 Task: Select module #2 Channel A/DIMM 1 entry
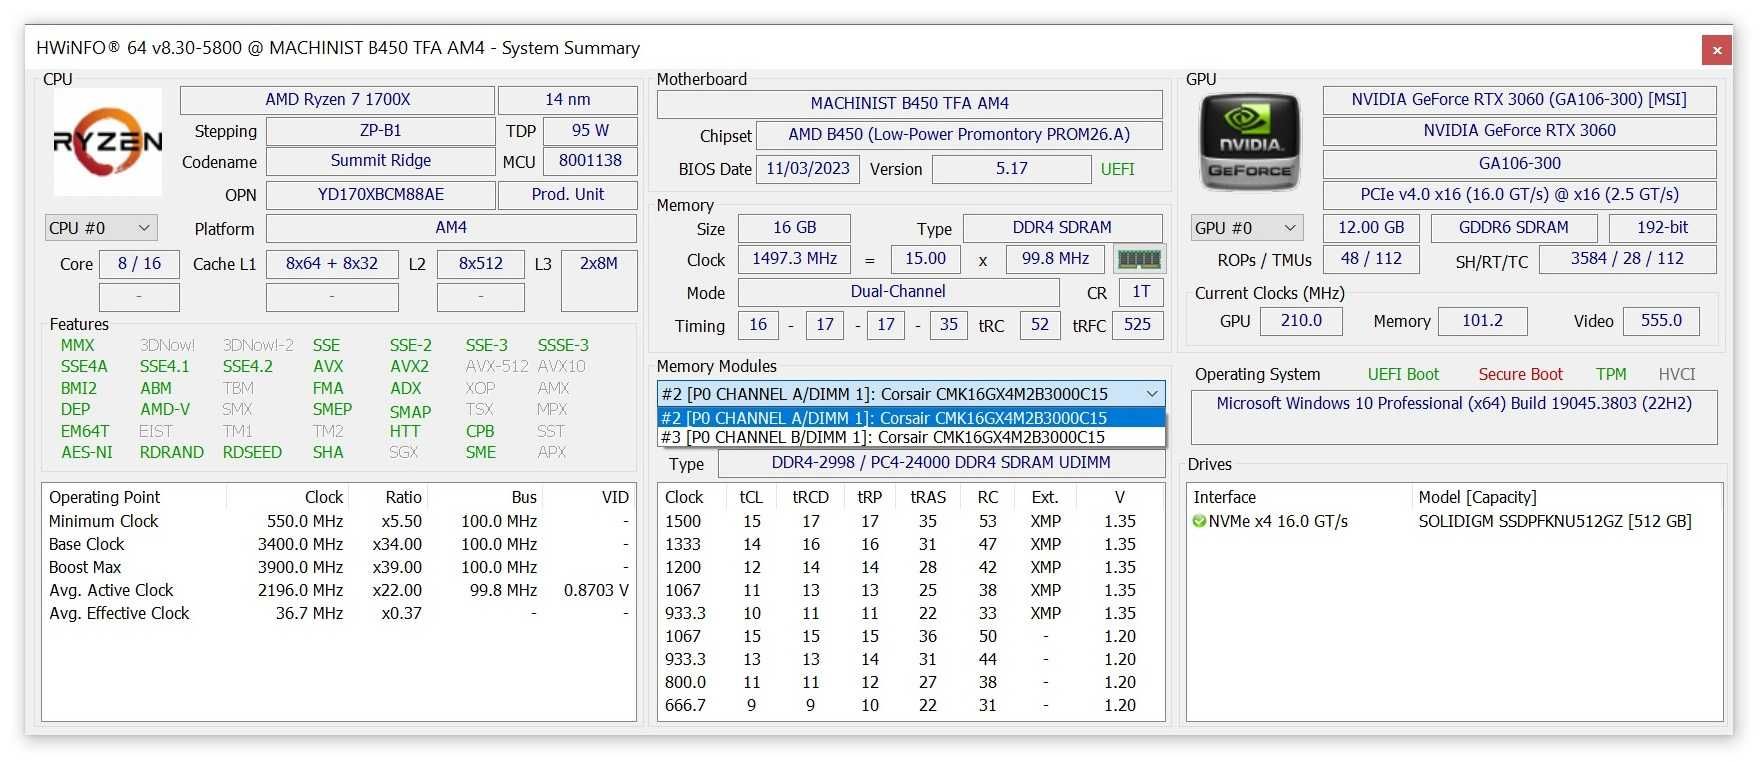pos(911,418)
